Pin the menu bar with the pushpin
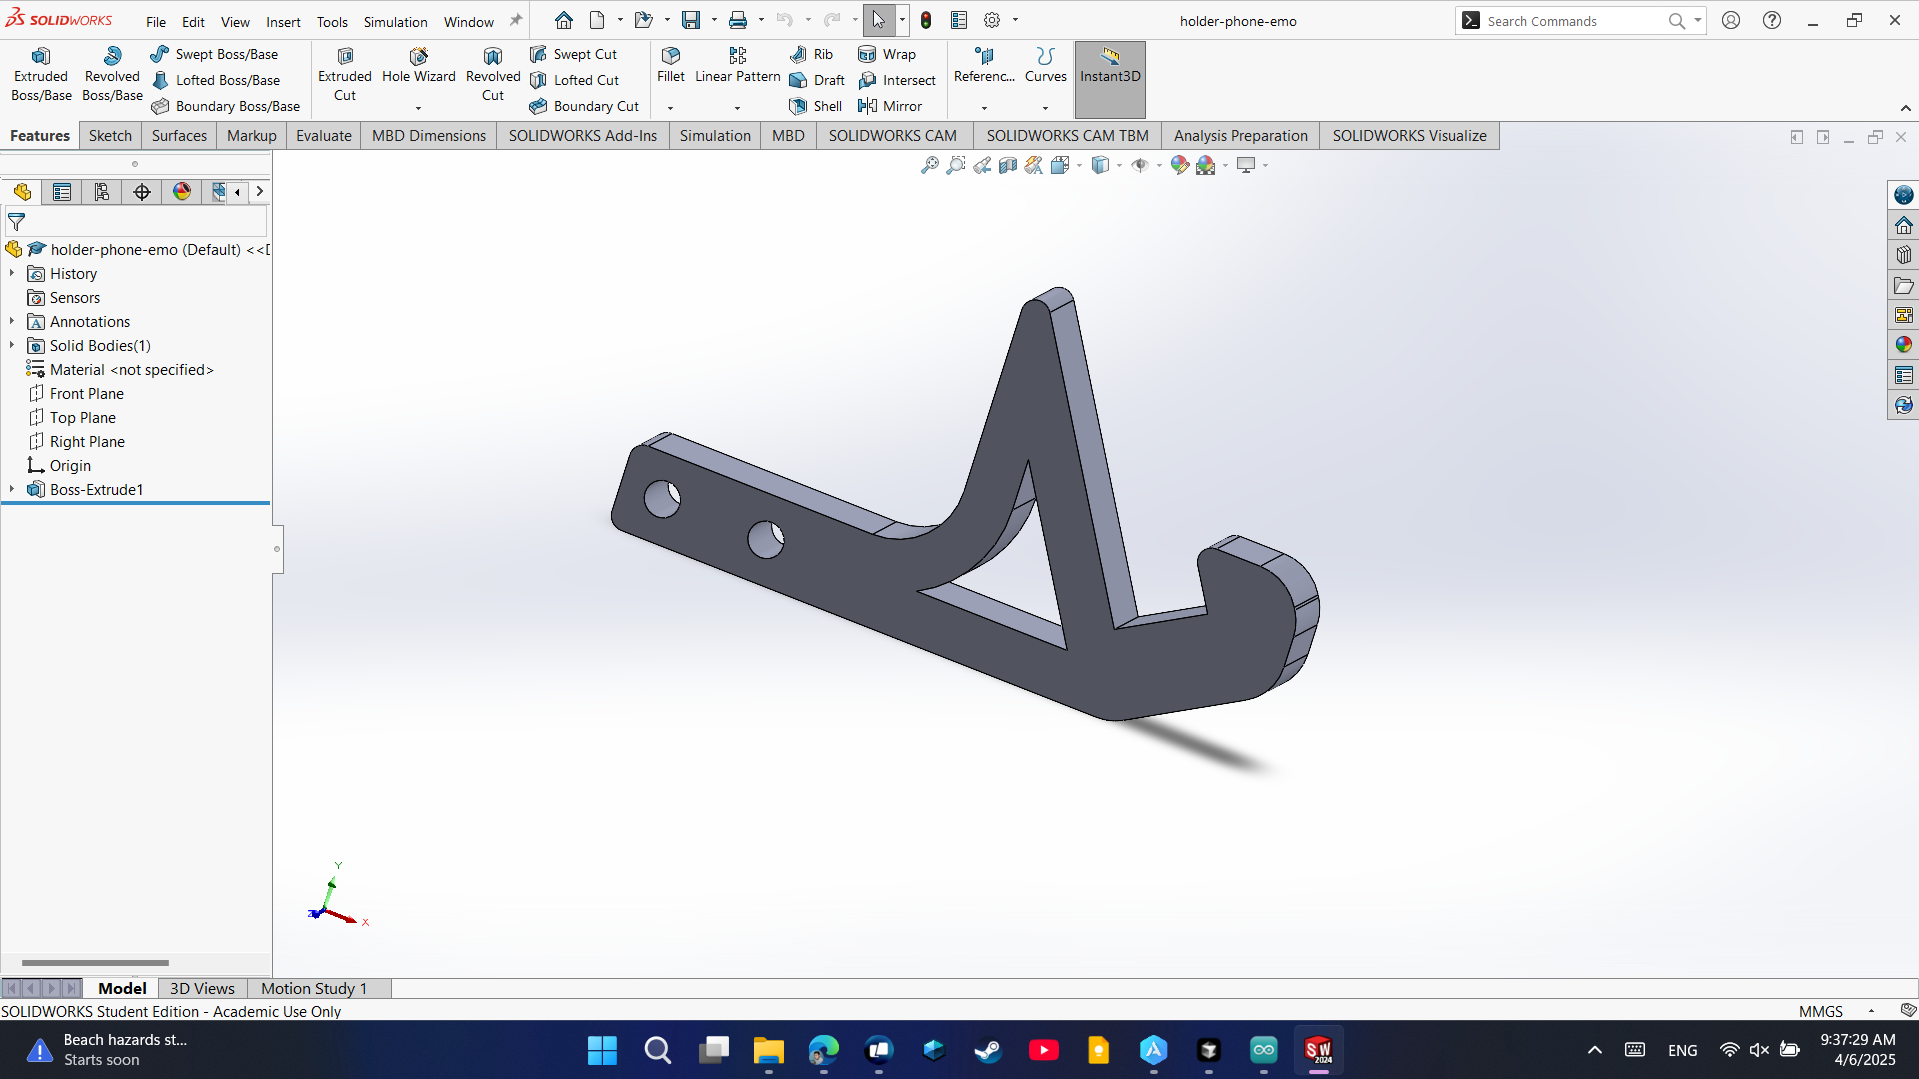 tap(516, 20)
